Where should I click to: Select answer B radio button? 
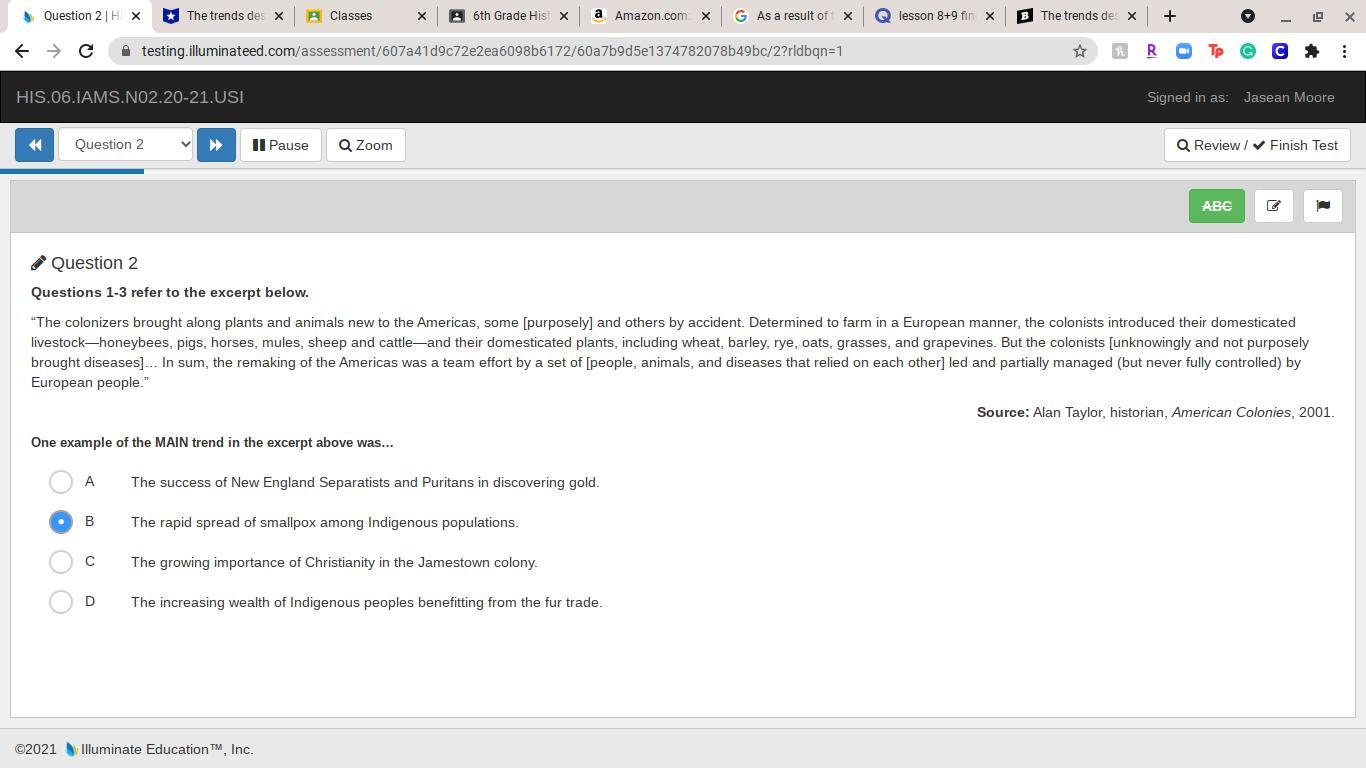pos(61,522)
